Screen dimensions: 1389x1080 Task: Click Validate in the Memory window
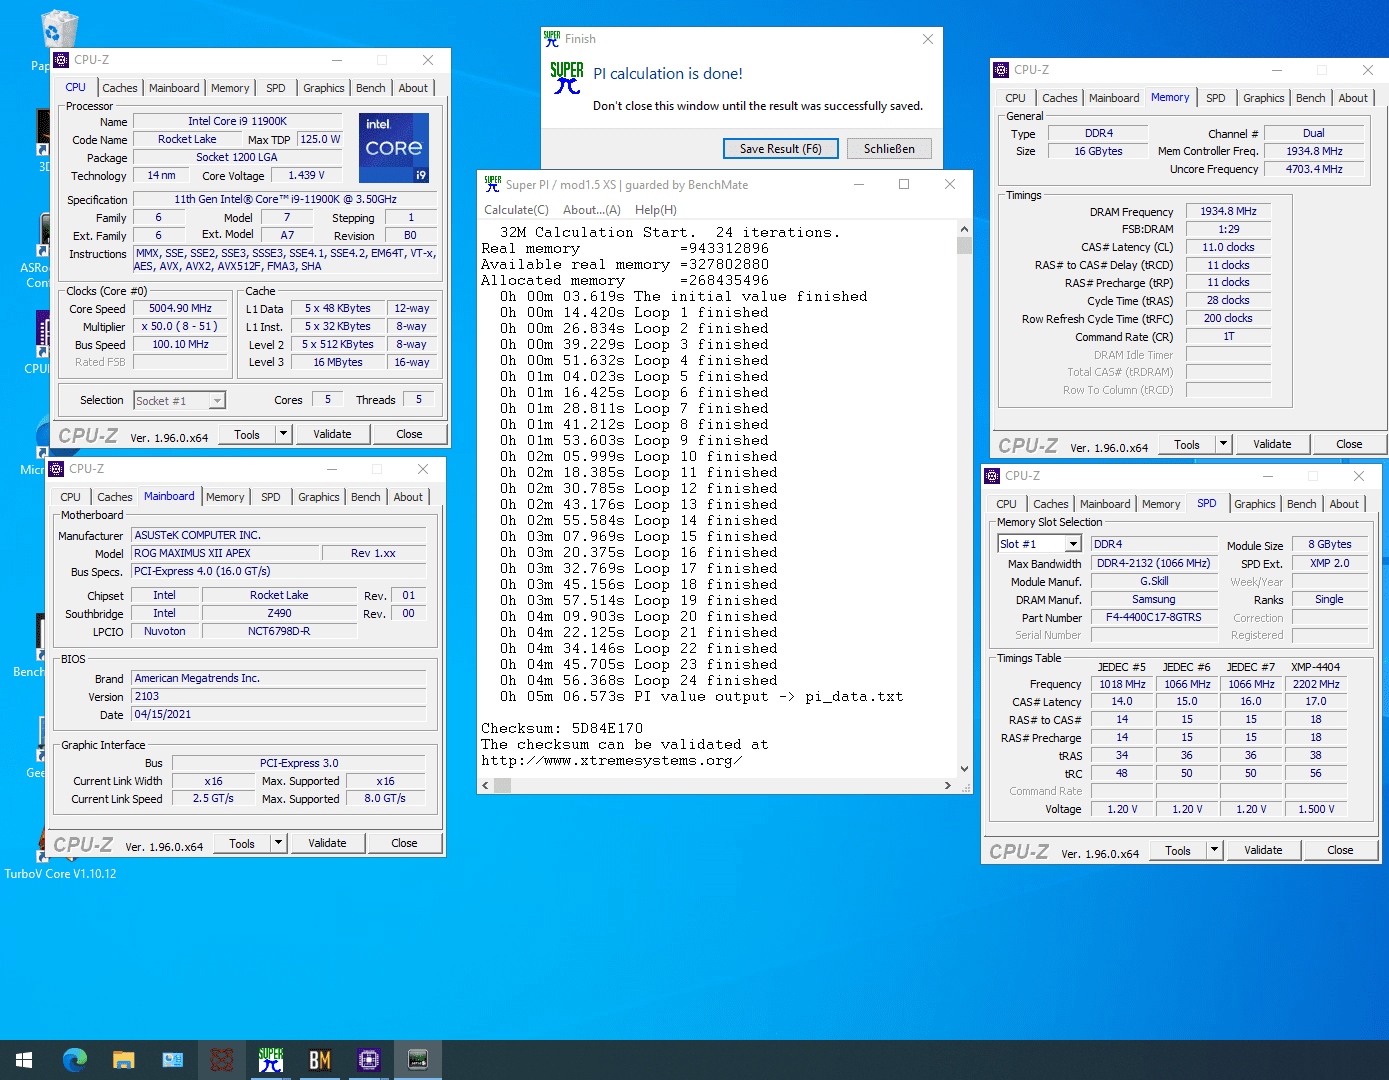(1272, 444)
